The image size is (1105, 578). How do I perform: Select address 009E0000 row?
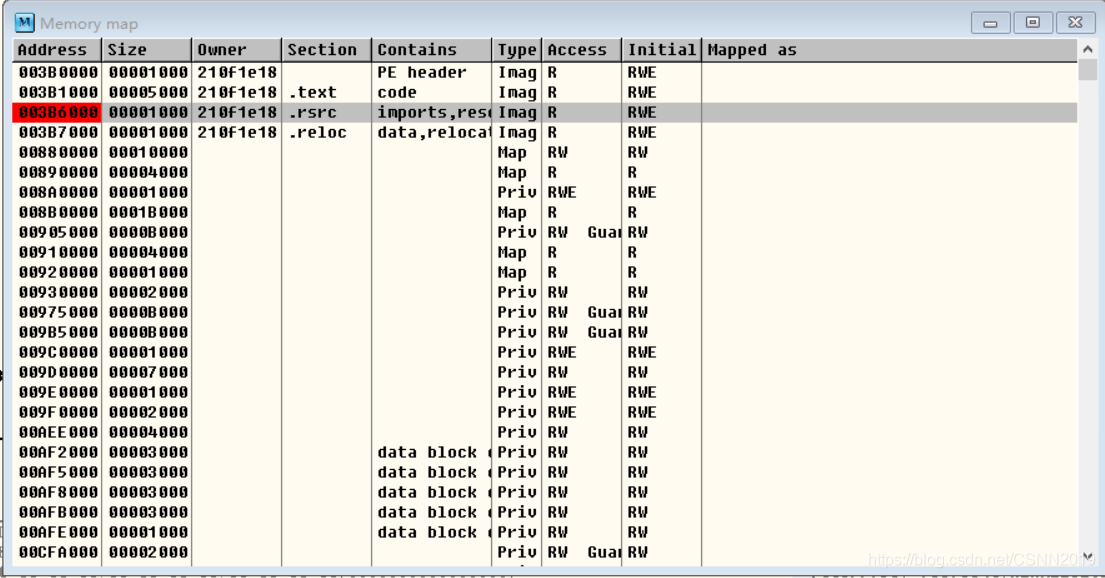pos(545,392)
